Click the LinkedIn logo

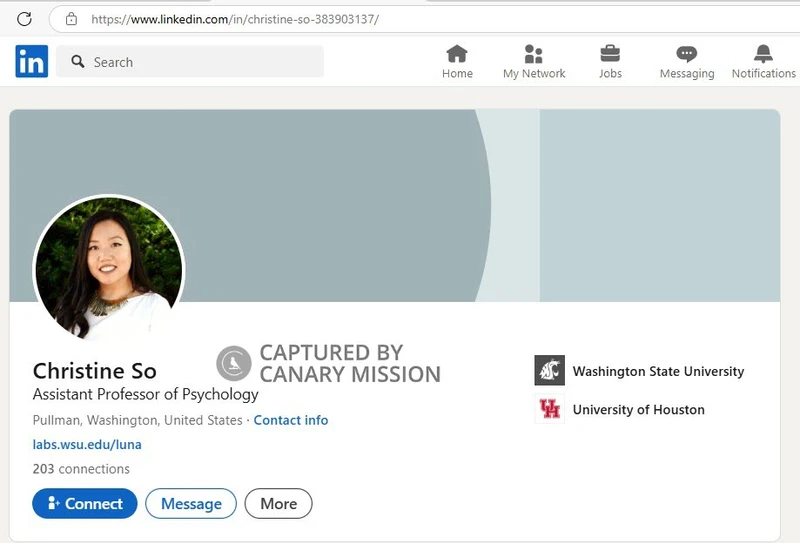tap(32, 61)
